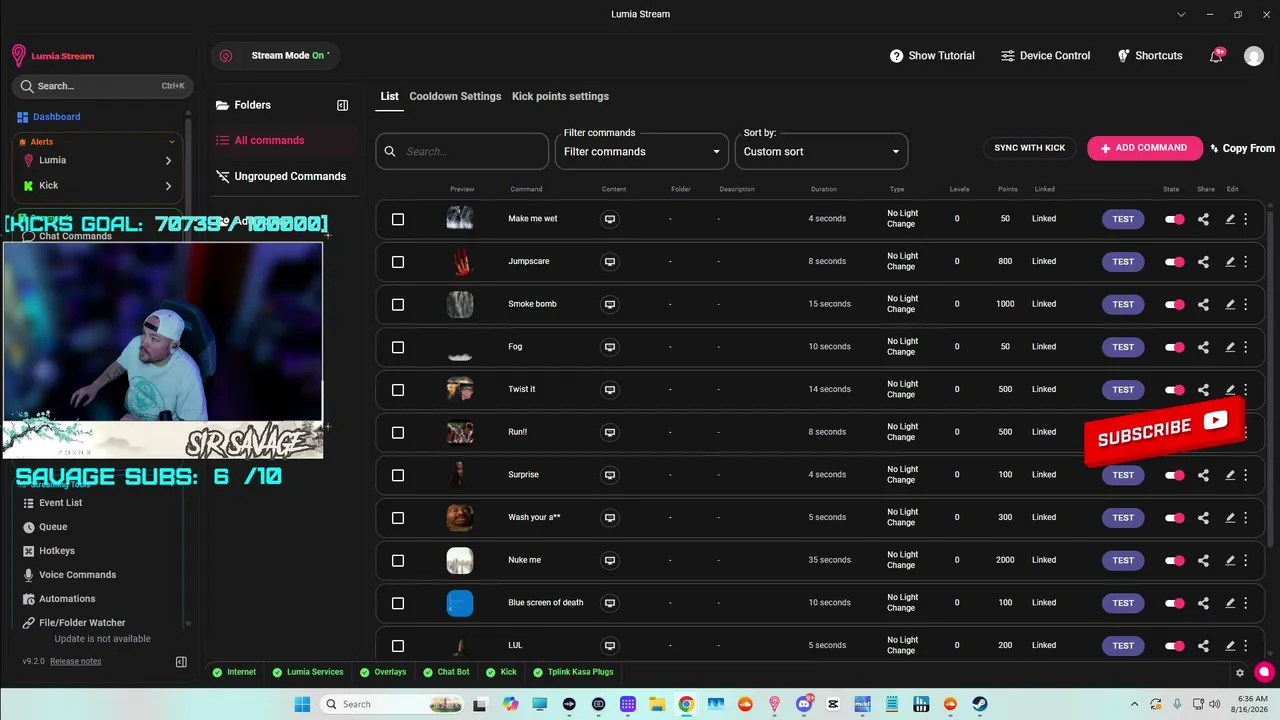
Task: Edit the Jumpscare command
Action: (x=1230, y=262)
